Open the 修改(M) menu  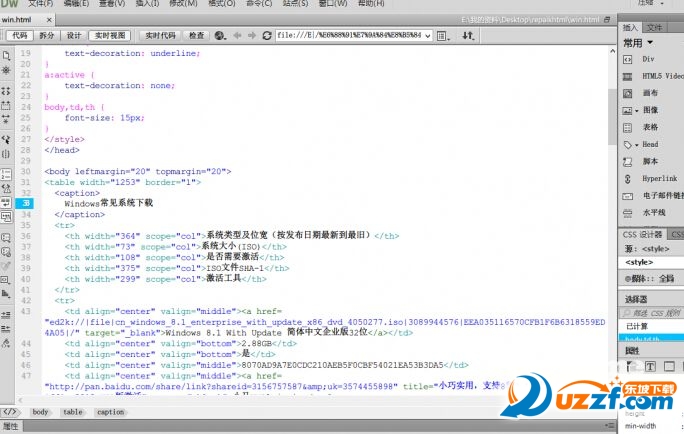[x=183, y=3]
